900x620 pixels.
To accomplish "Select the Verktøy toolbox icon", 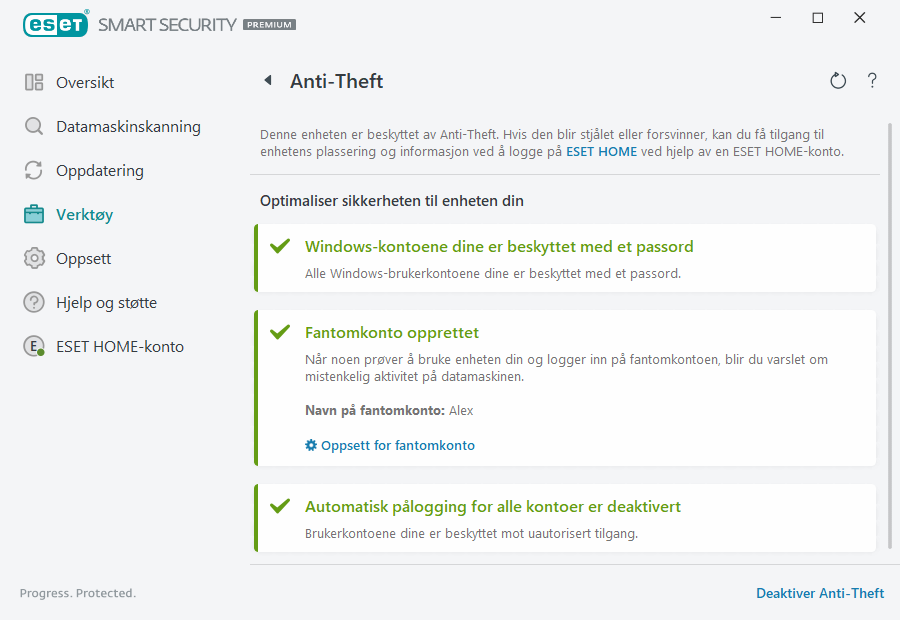I will coord(33,214).
